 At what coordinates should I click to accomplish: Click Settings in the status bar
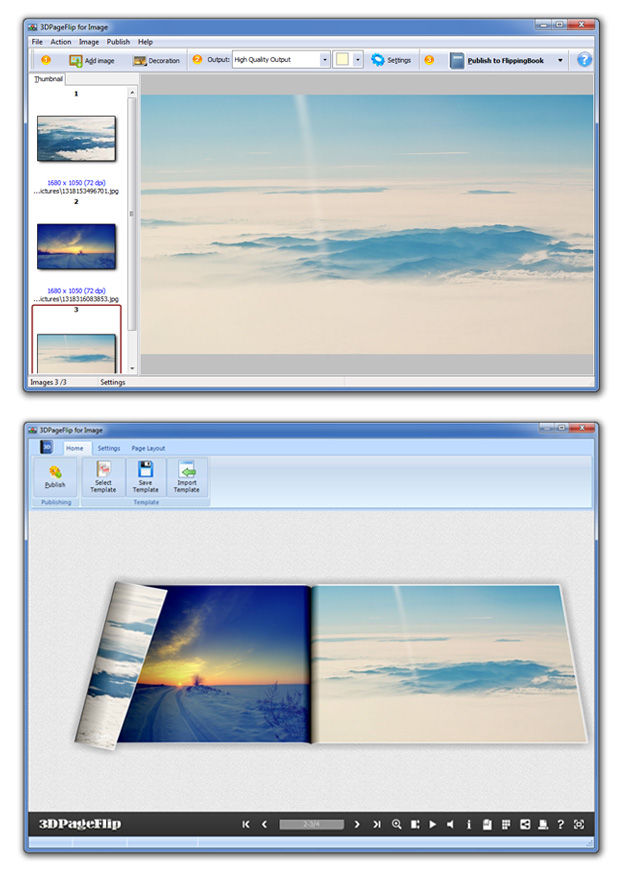pyautogui.click(x=113, y=382)
